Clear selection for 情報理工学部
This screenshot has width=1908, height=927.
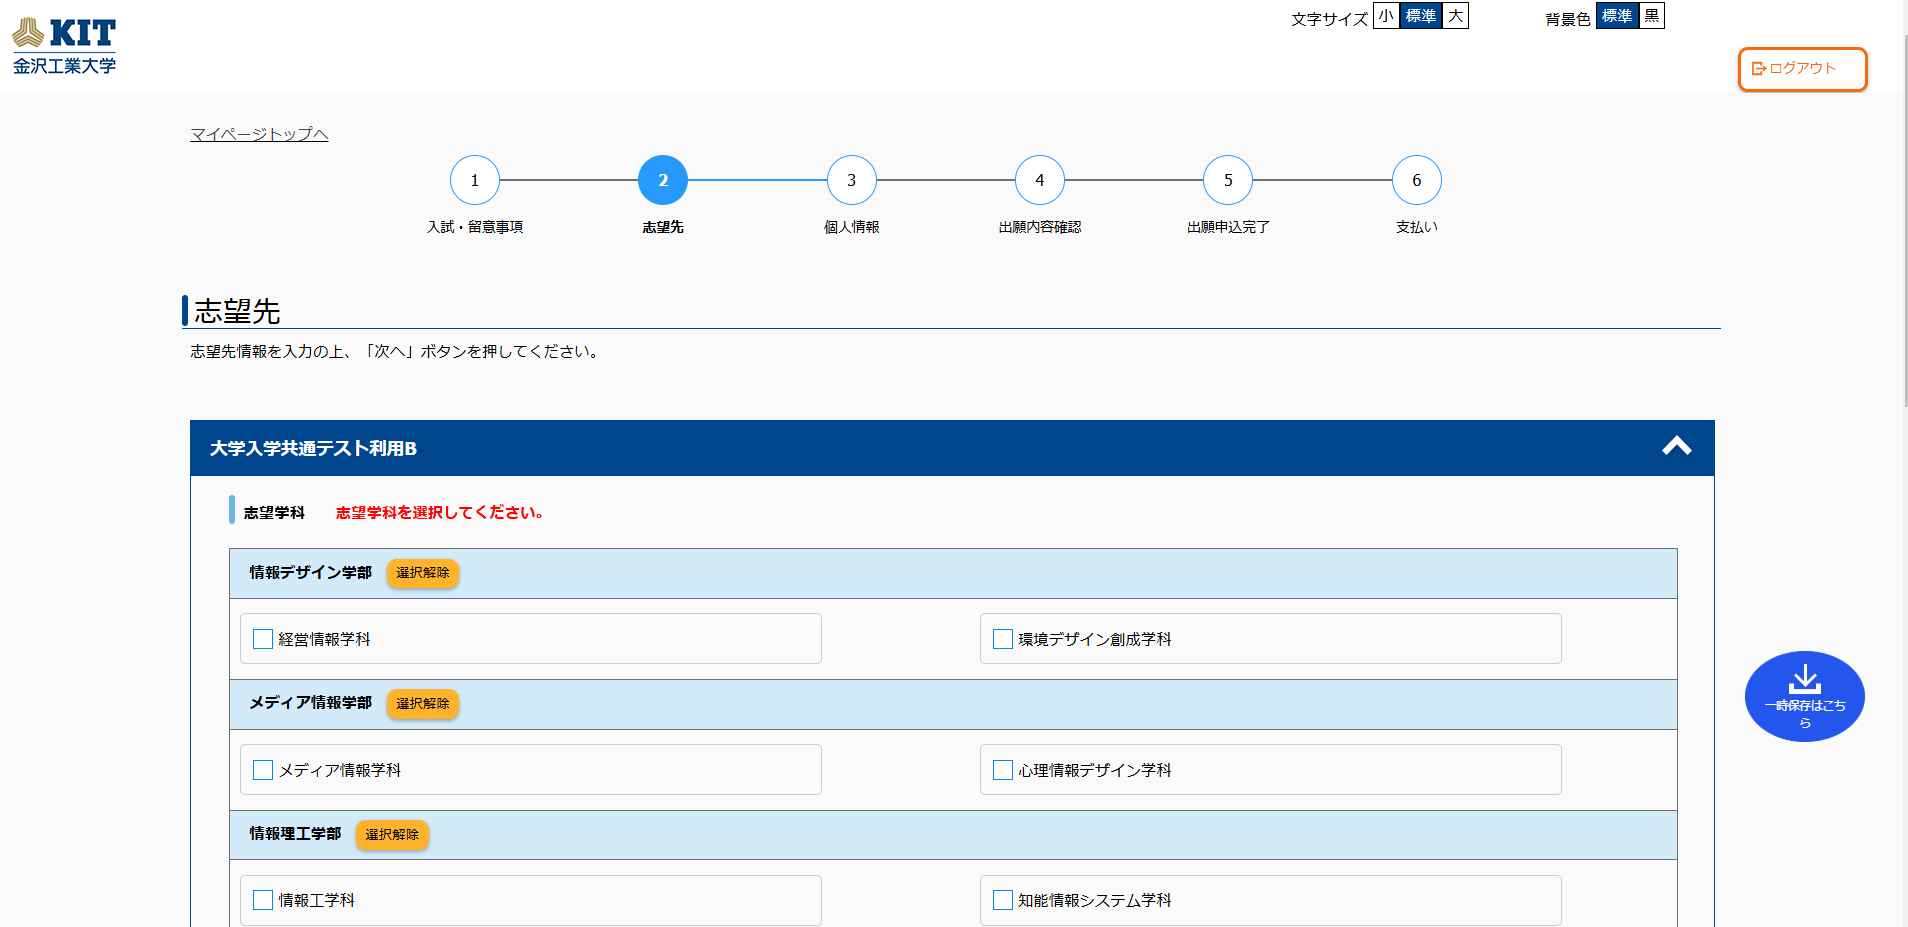click(392, 835)
